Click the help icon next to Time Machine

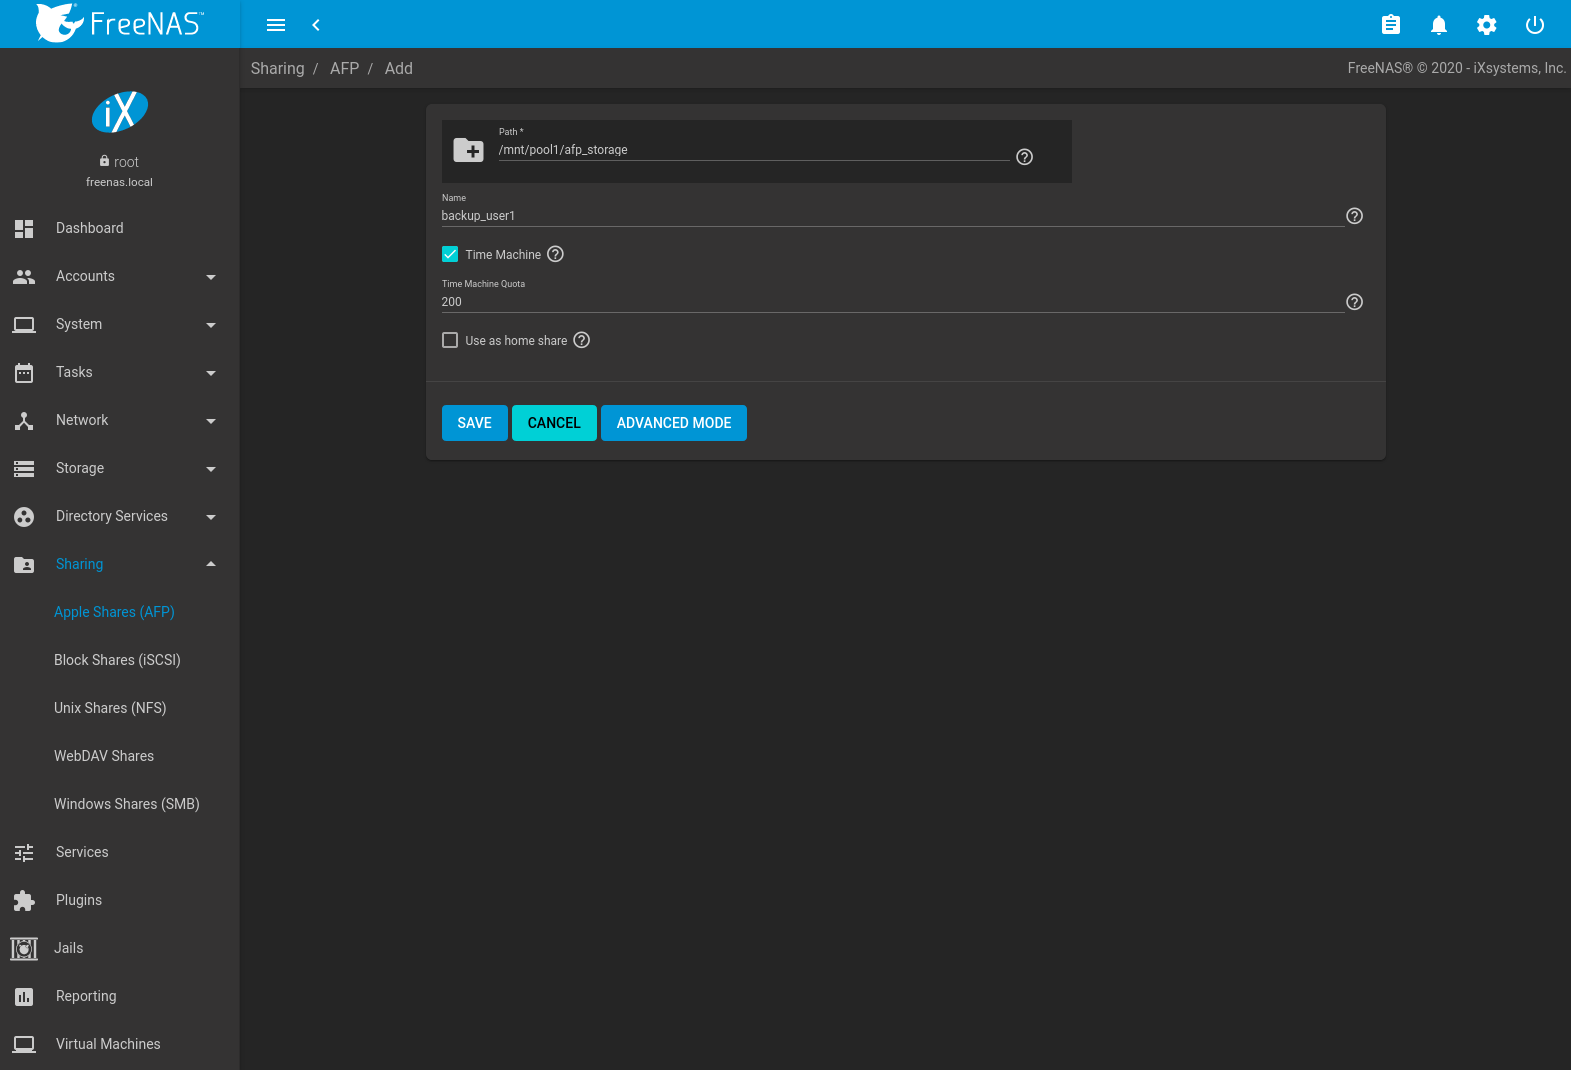(x=556, y=254)
